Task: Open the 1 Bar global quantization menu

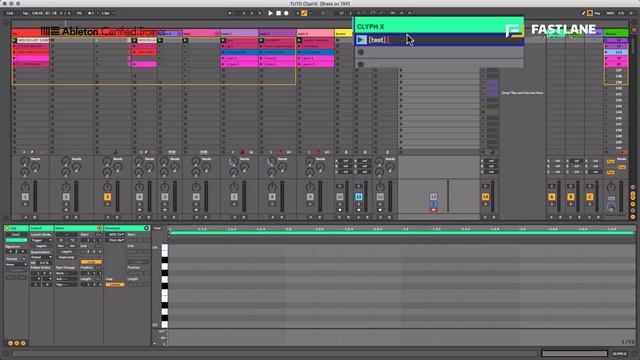Action: click(108, 13)
